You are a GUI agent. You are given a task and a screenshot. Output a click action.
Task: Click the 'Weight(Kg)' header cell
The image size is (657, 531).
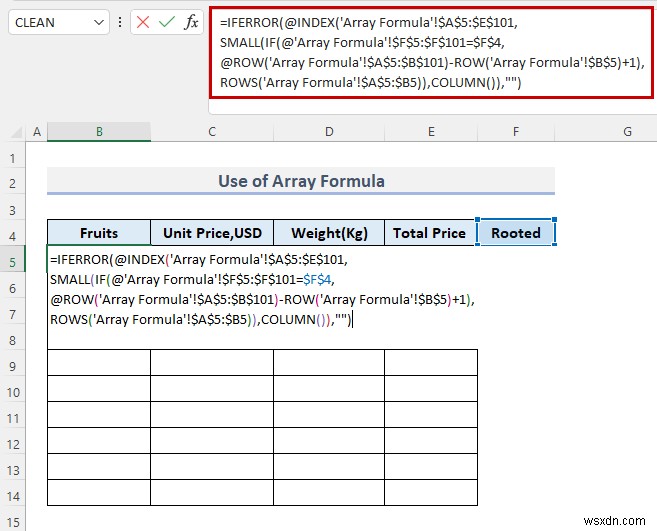(329, 233)
